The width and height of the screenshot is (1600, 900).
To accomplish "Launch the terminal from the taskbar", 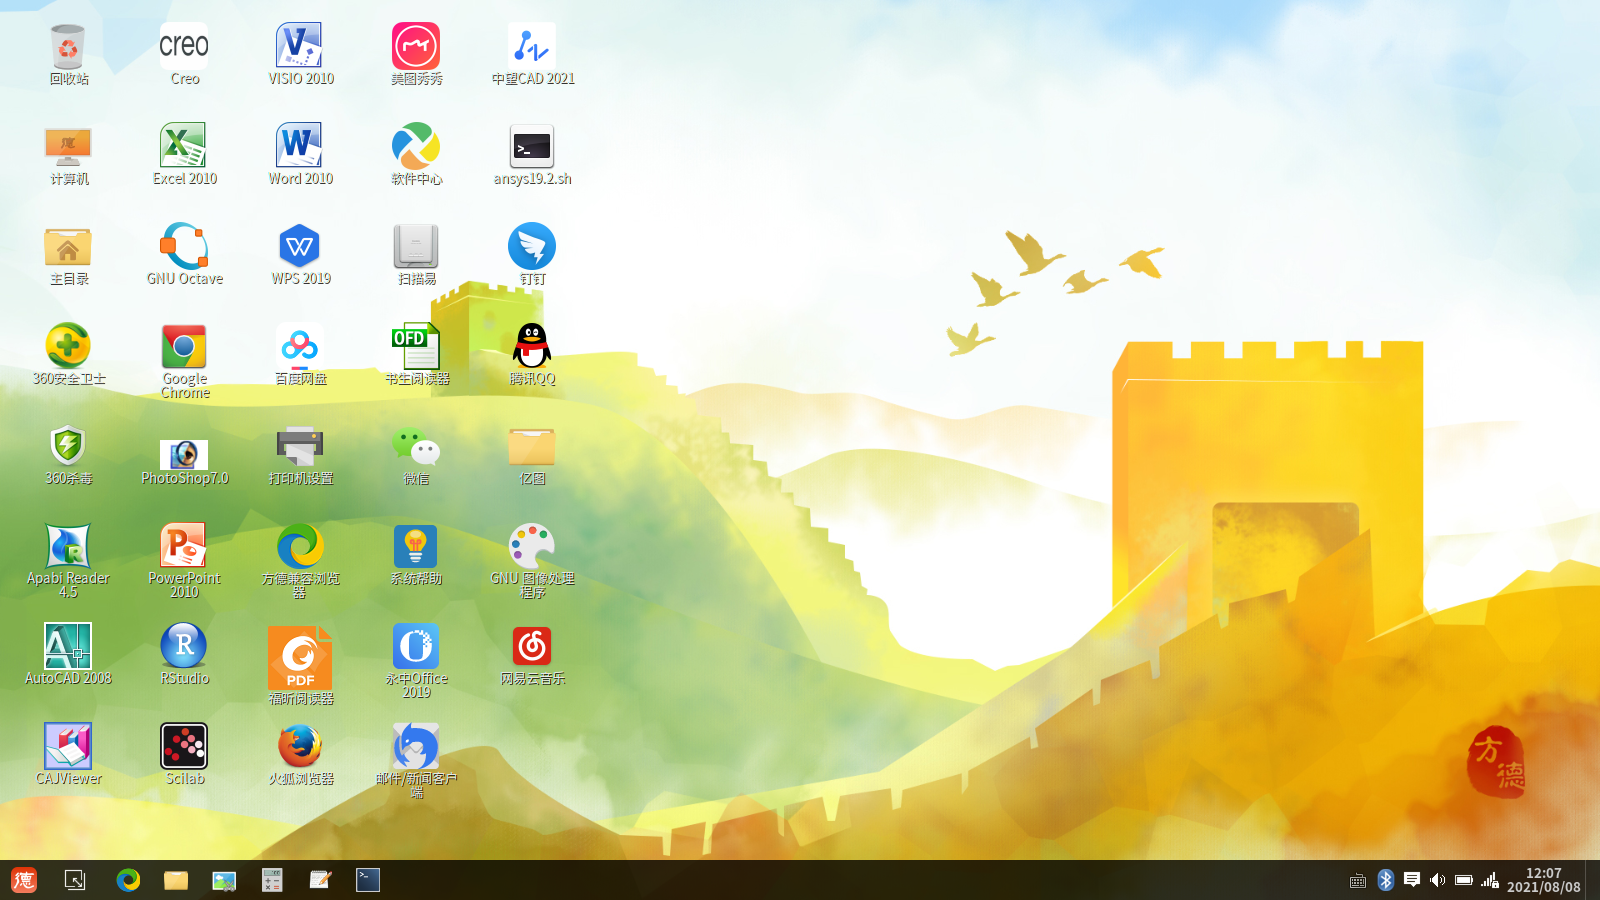I will tap(368, 880).
